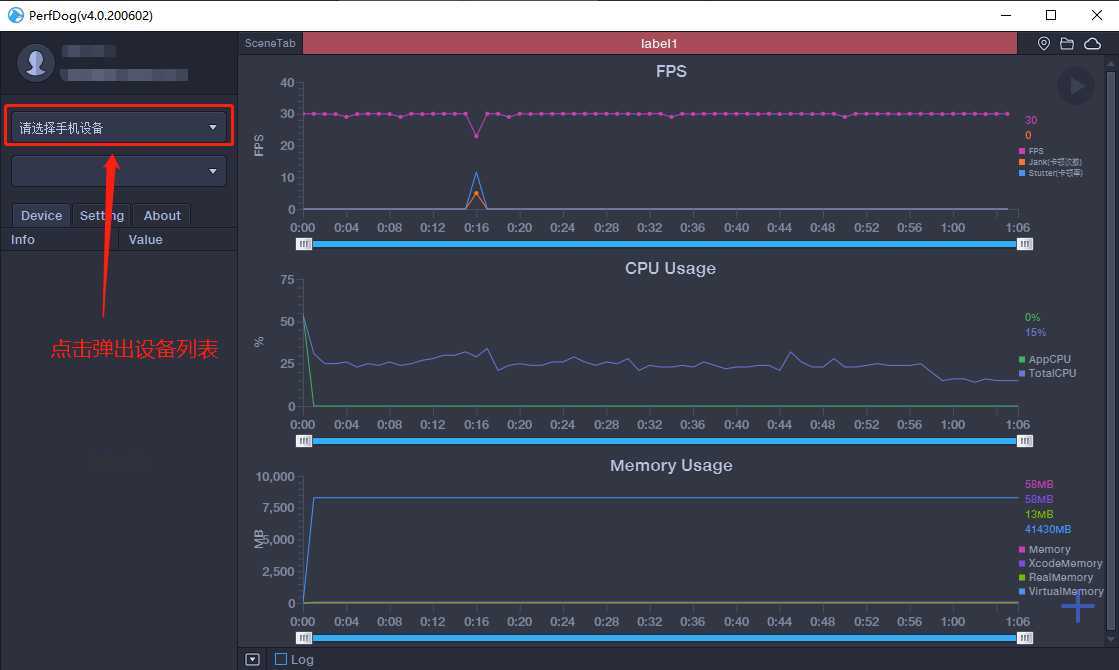The width and height of the screenshot is (1119, 670).
Task: Click the Memory Usage left range handle
Action: [304, 638]
